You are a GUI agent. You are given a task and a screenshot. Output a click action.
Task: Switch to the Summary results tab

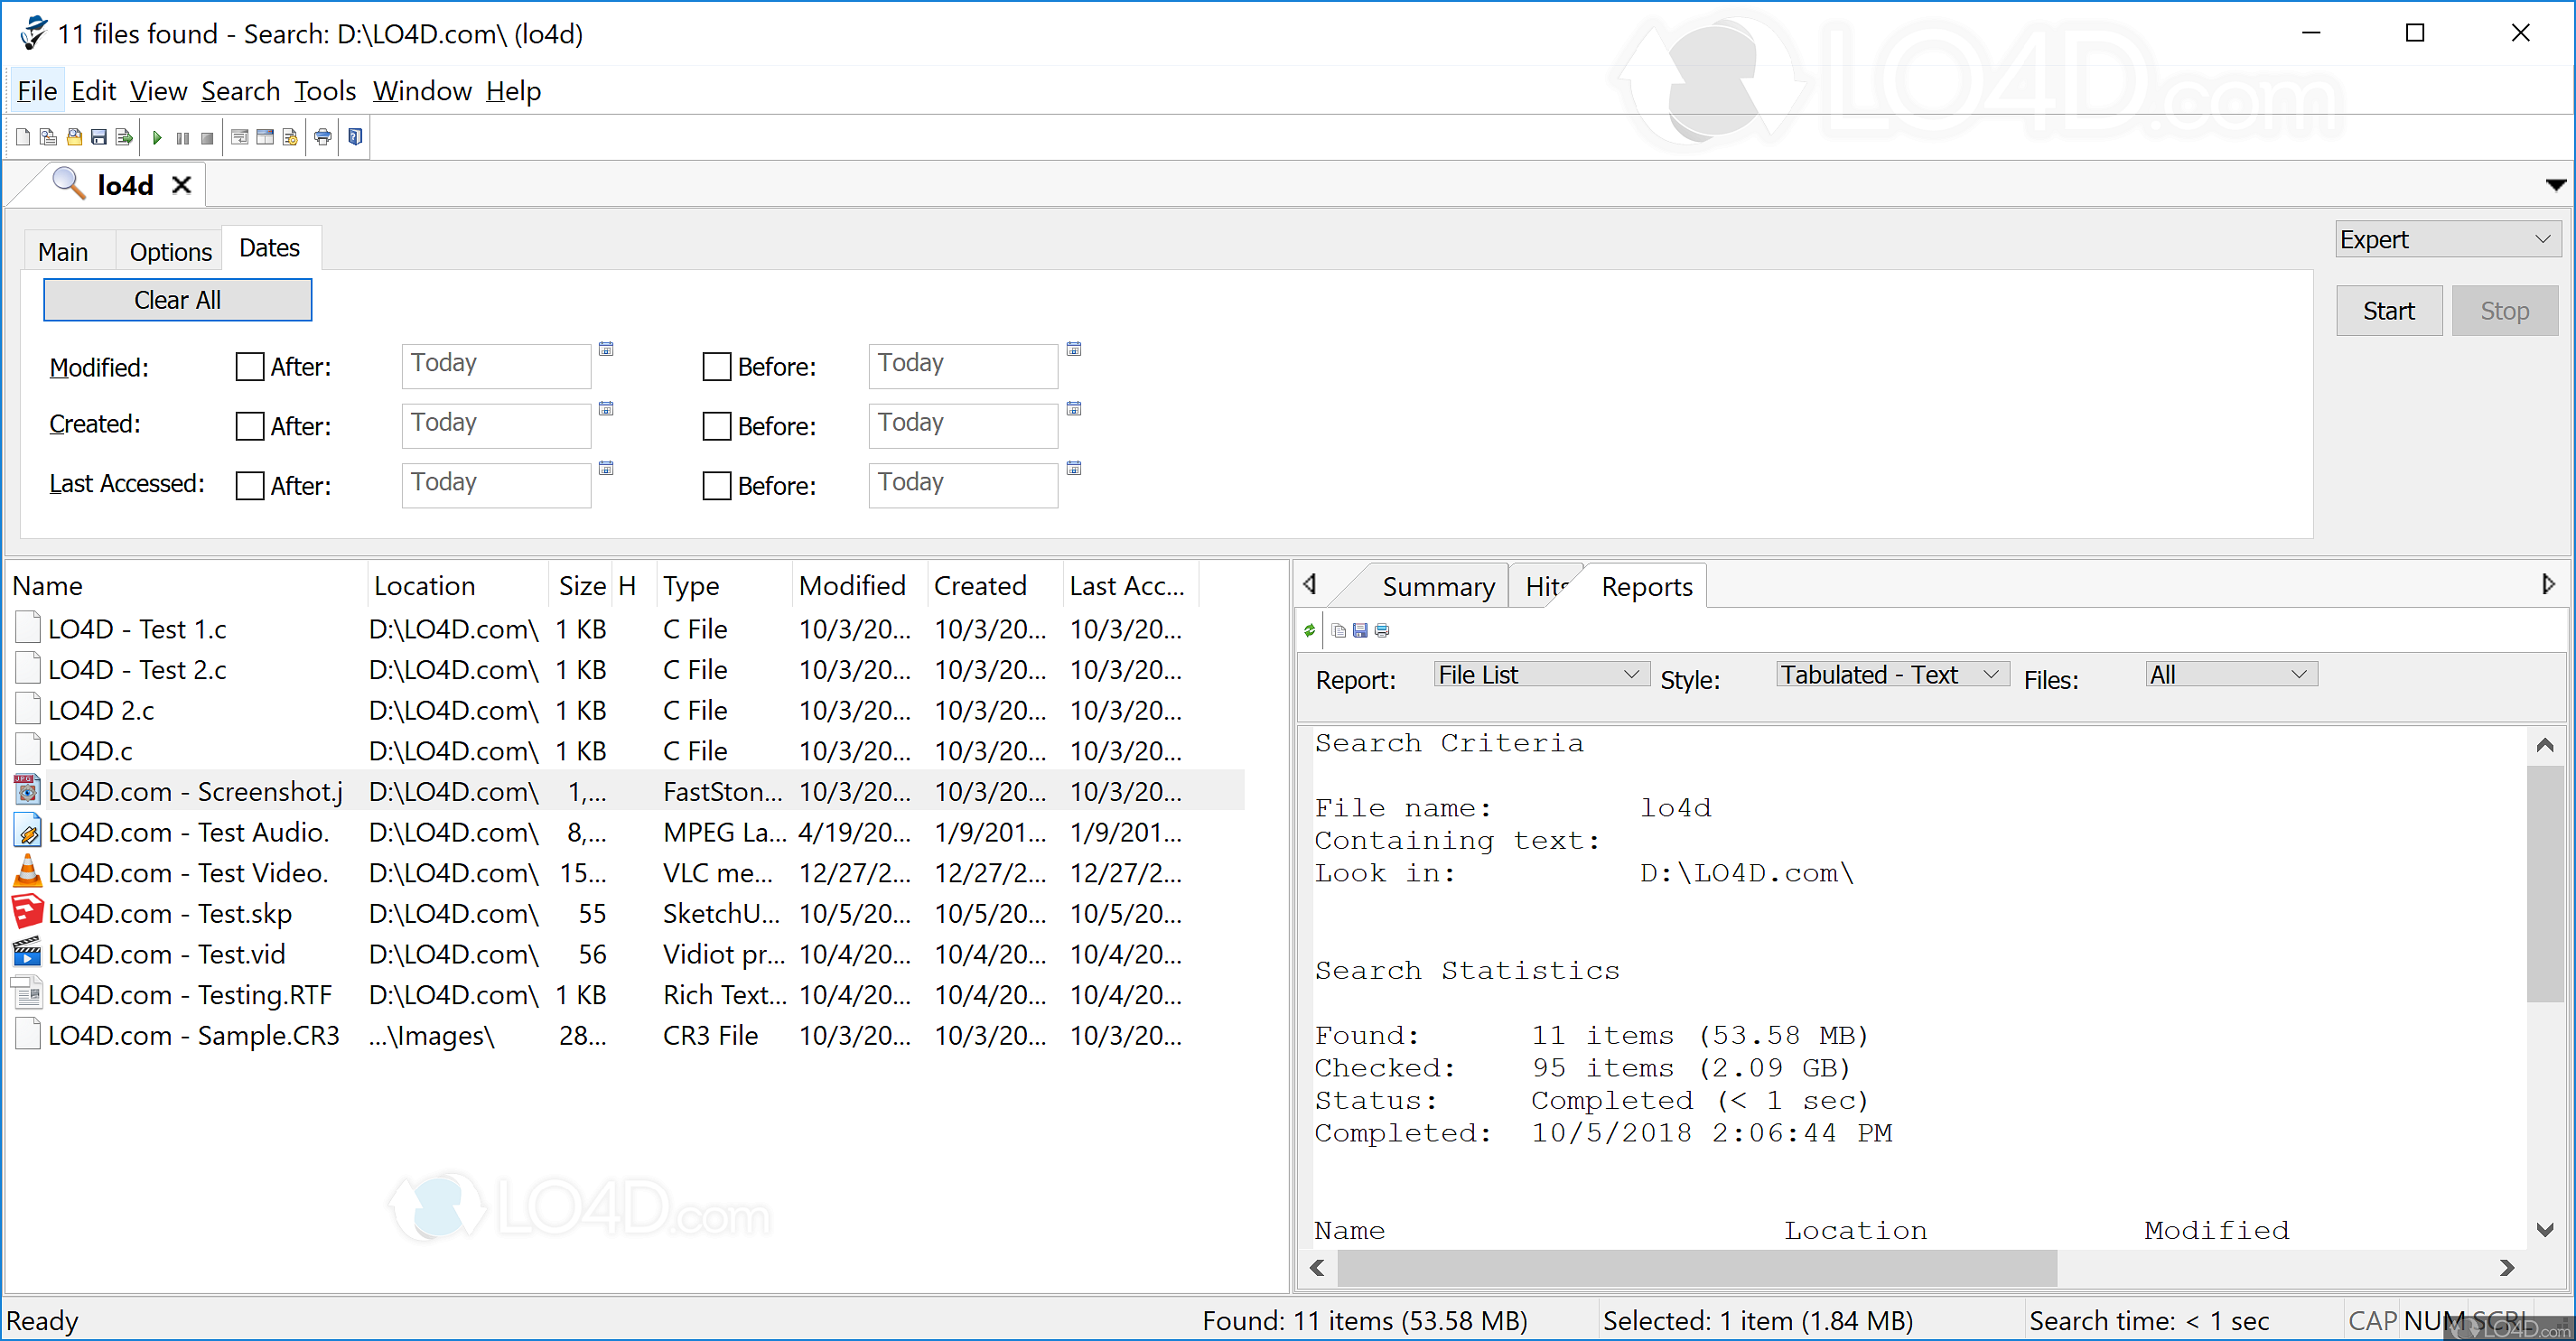tap(1438, 587)
